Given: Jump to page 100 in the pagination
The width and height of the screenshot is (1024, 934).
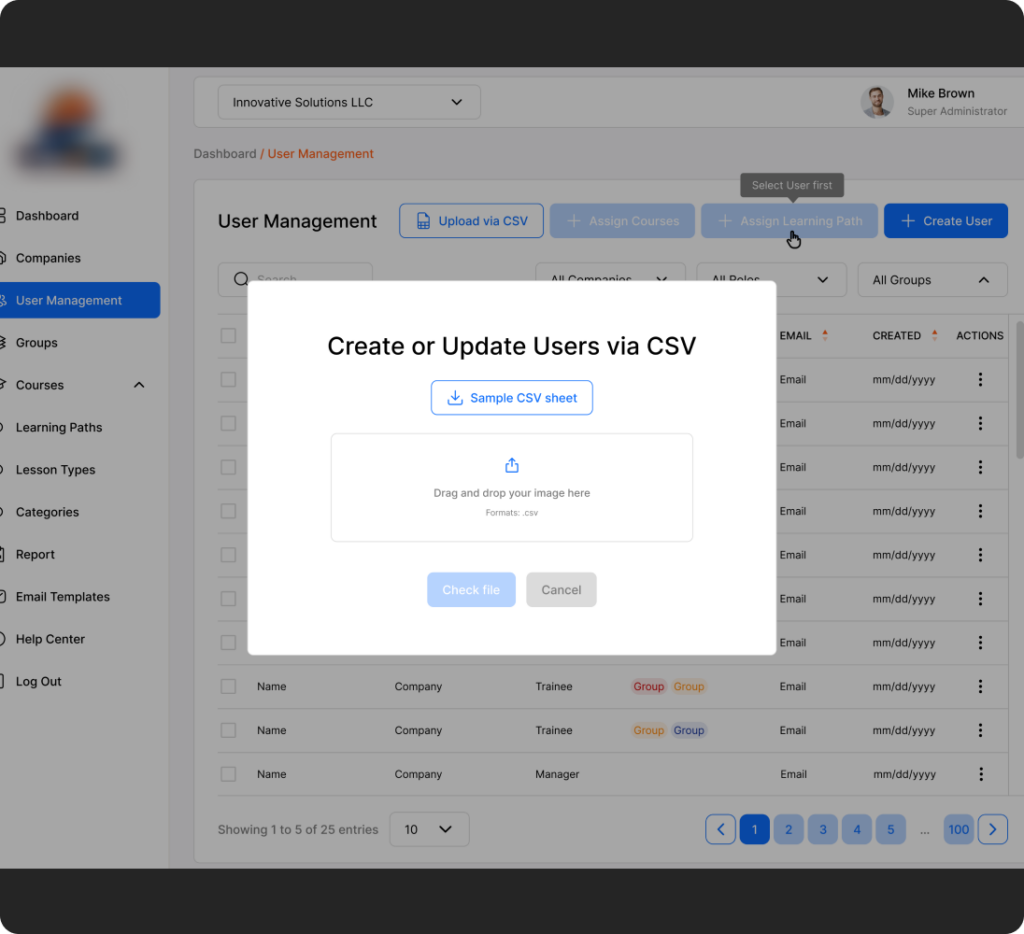Looking at the screenshot, I should (959, 829).
